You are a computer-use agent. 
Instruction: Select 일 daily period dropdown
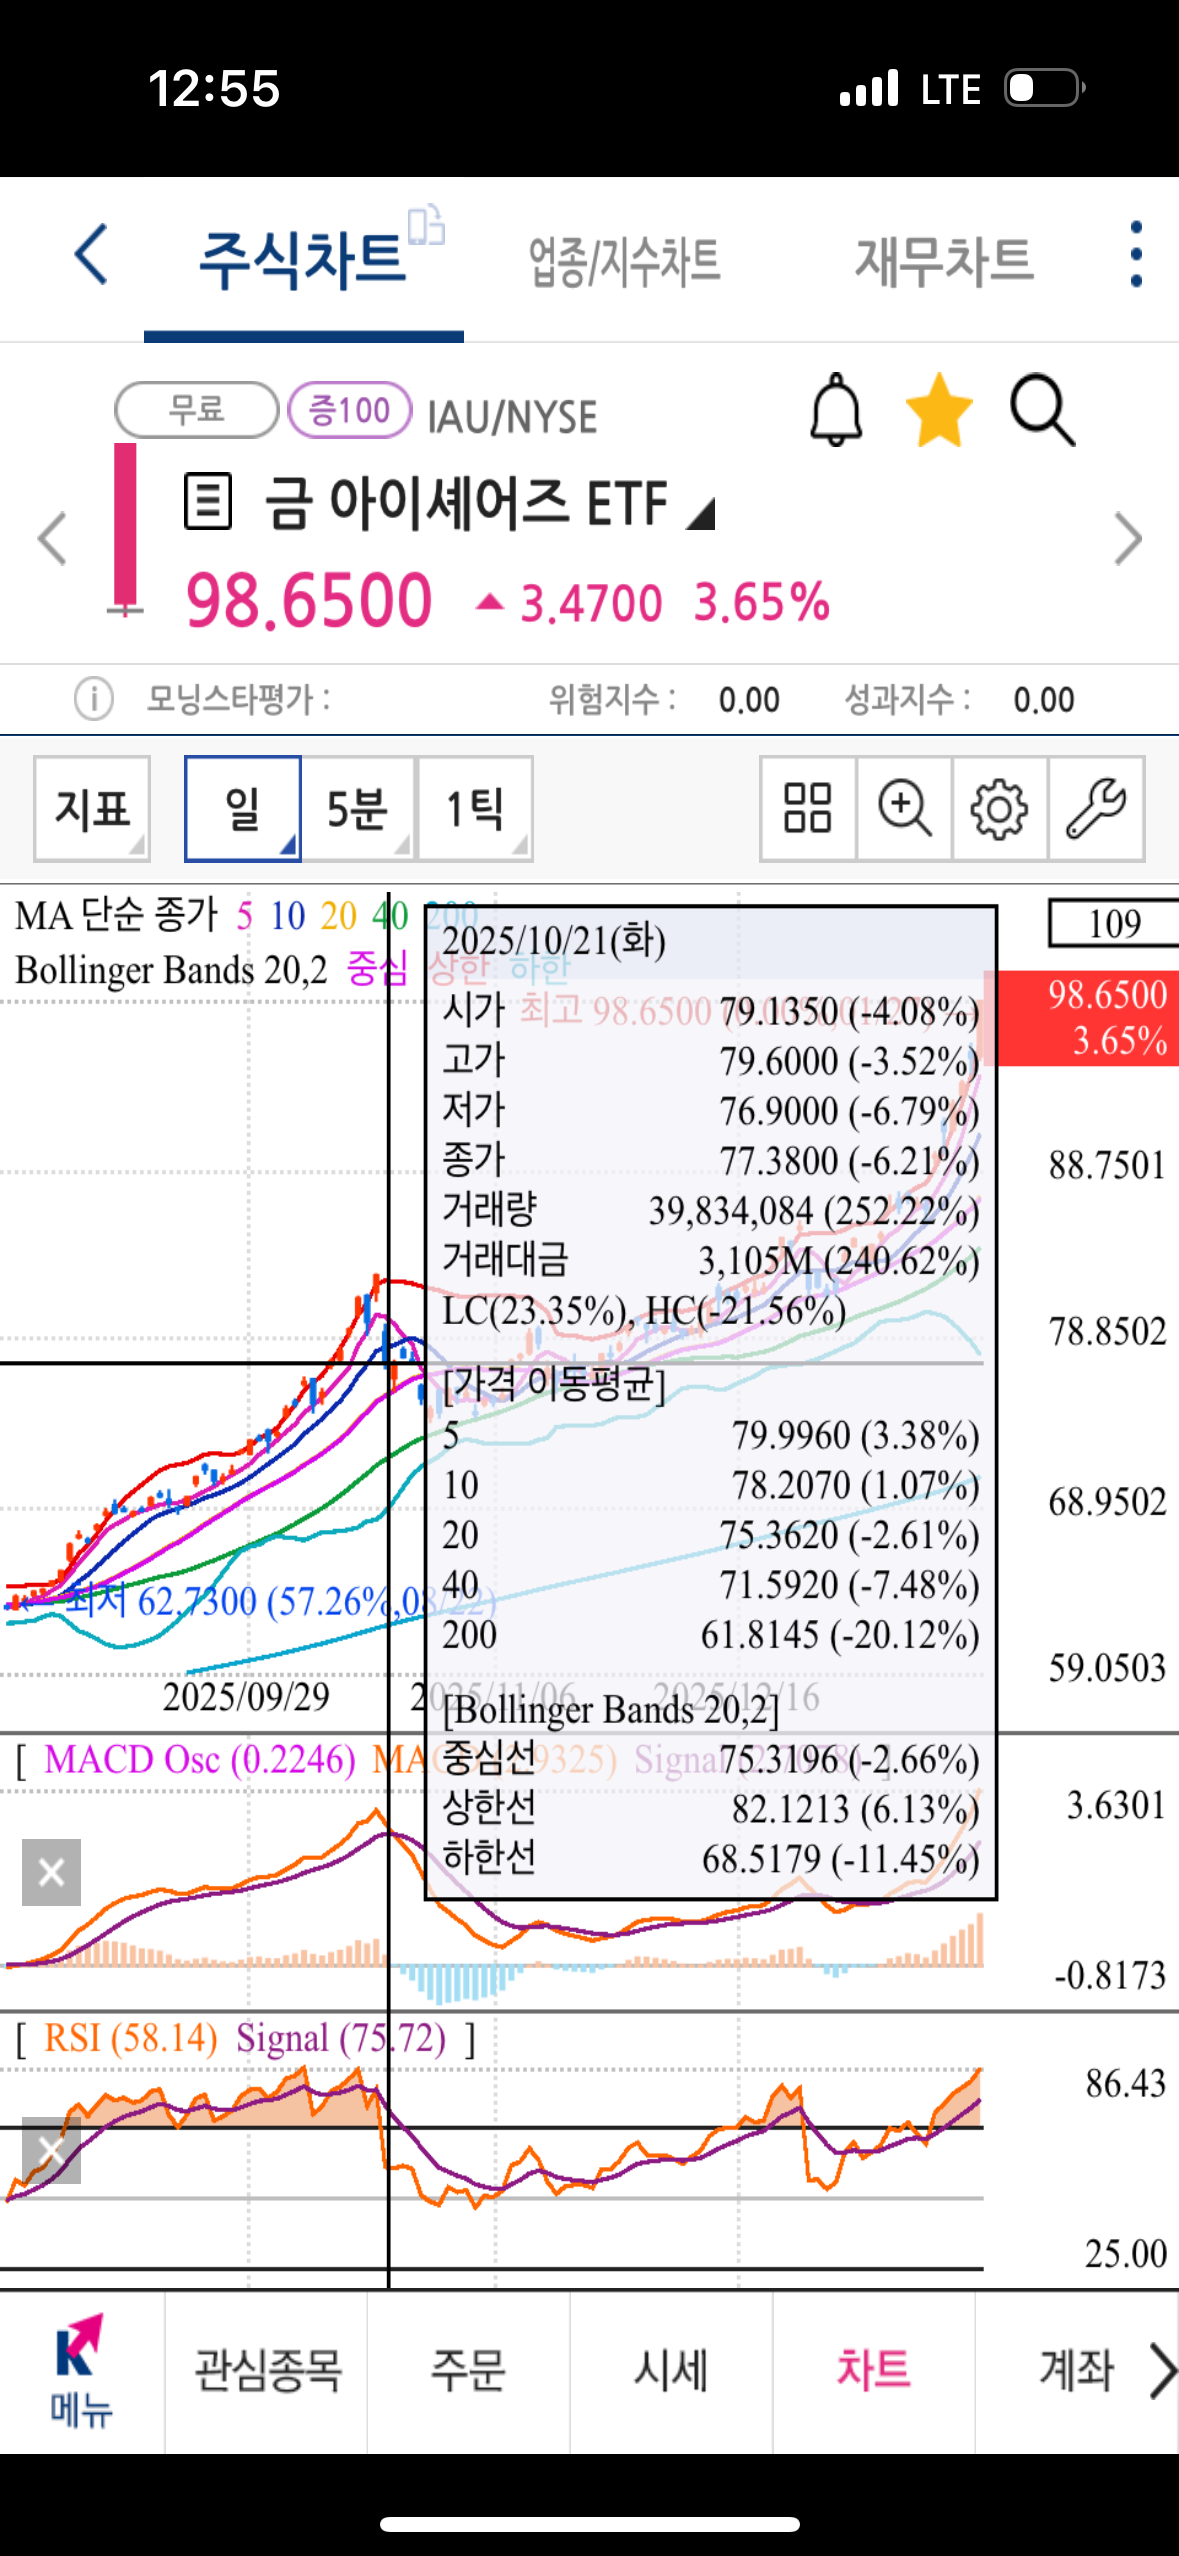(x=243, y=808)
